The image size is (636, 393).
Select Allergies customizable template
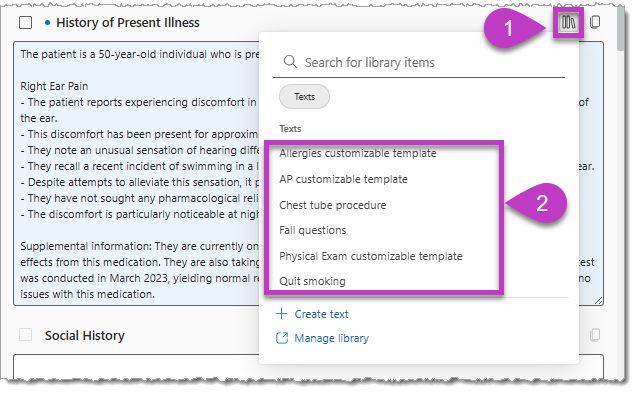(358, 153)
